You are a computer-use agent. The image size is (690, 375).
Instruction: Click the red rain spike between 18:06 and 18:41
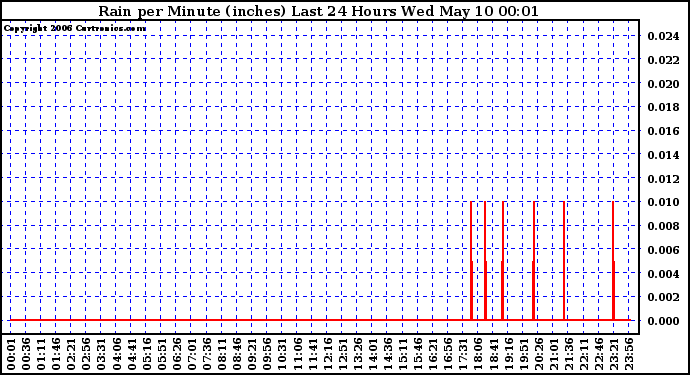pos(485,261)
